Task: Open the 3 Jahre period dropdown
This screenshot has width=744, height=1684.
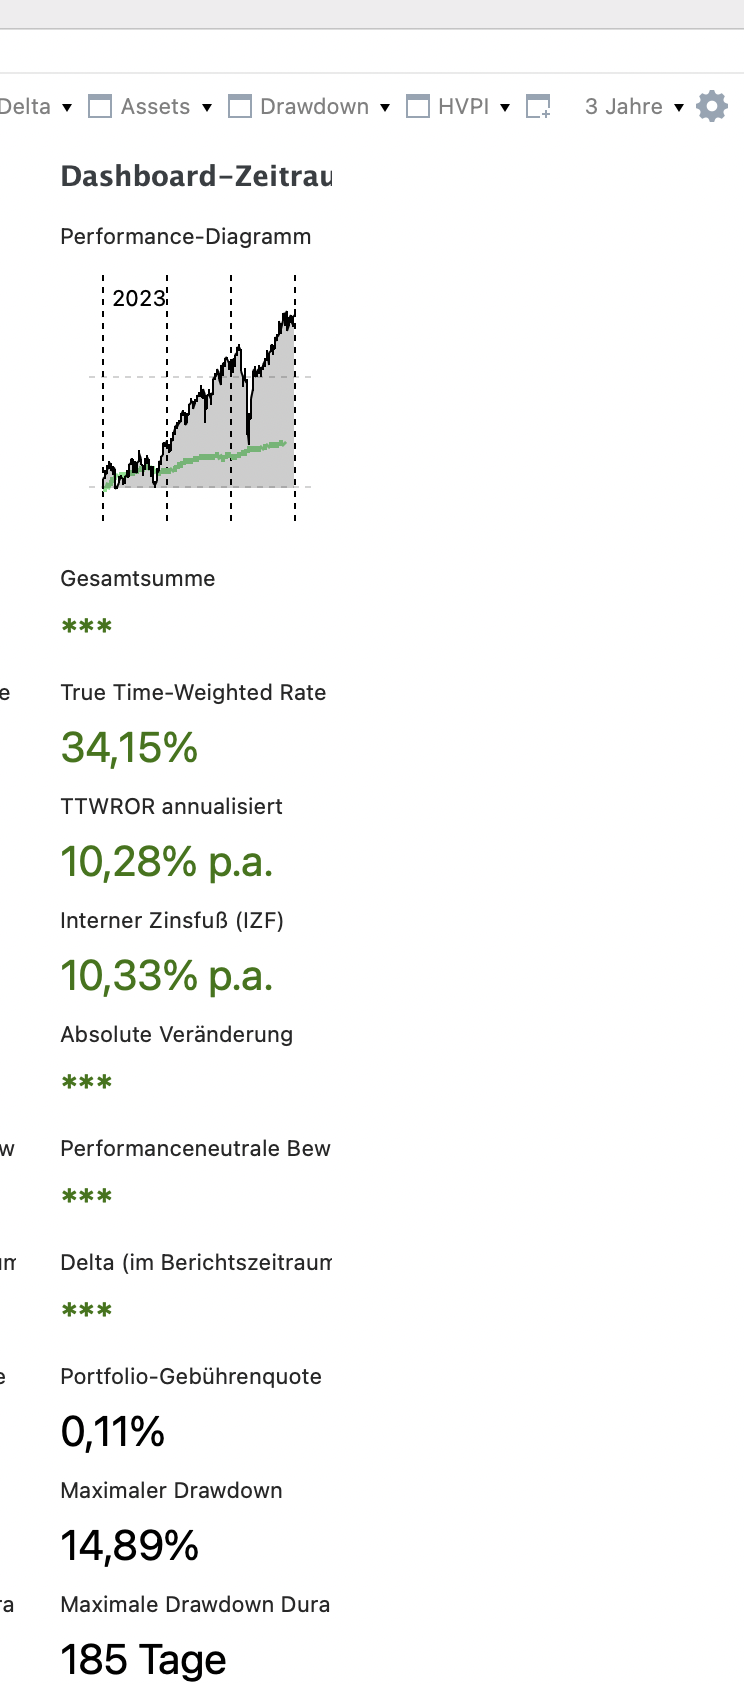Action: (634, 107)
